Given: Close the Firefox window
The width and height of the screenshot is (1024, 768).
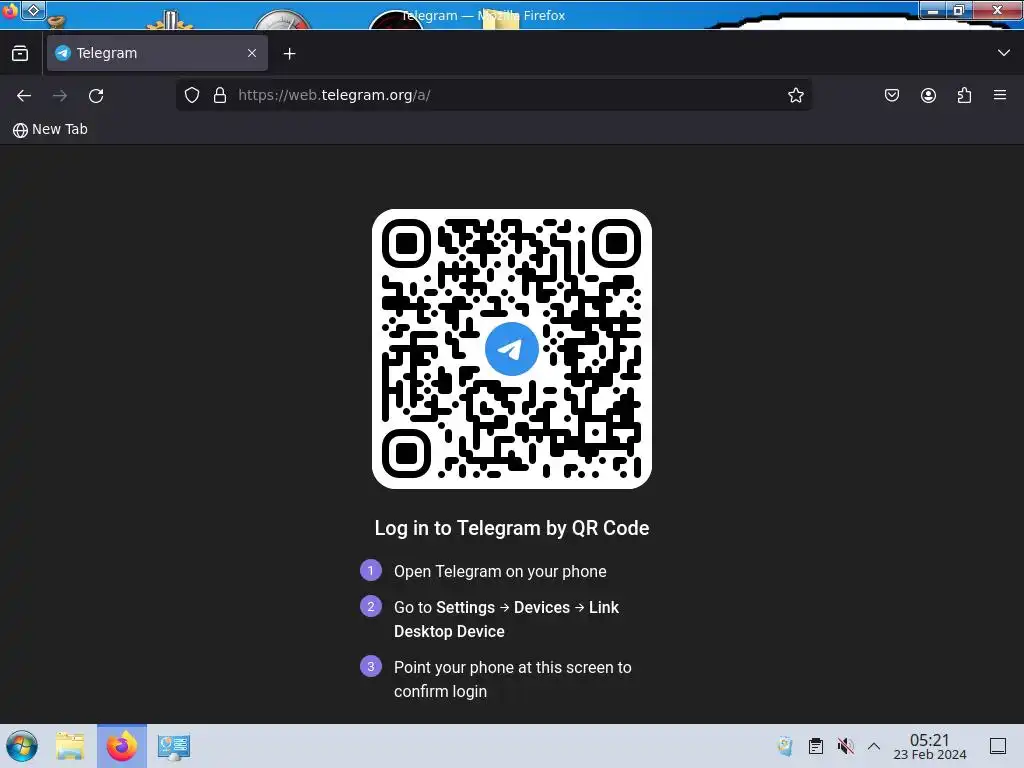Looking at the screenshot, I should pos(997,10).
